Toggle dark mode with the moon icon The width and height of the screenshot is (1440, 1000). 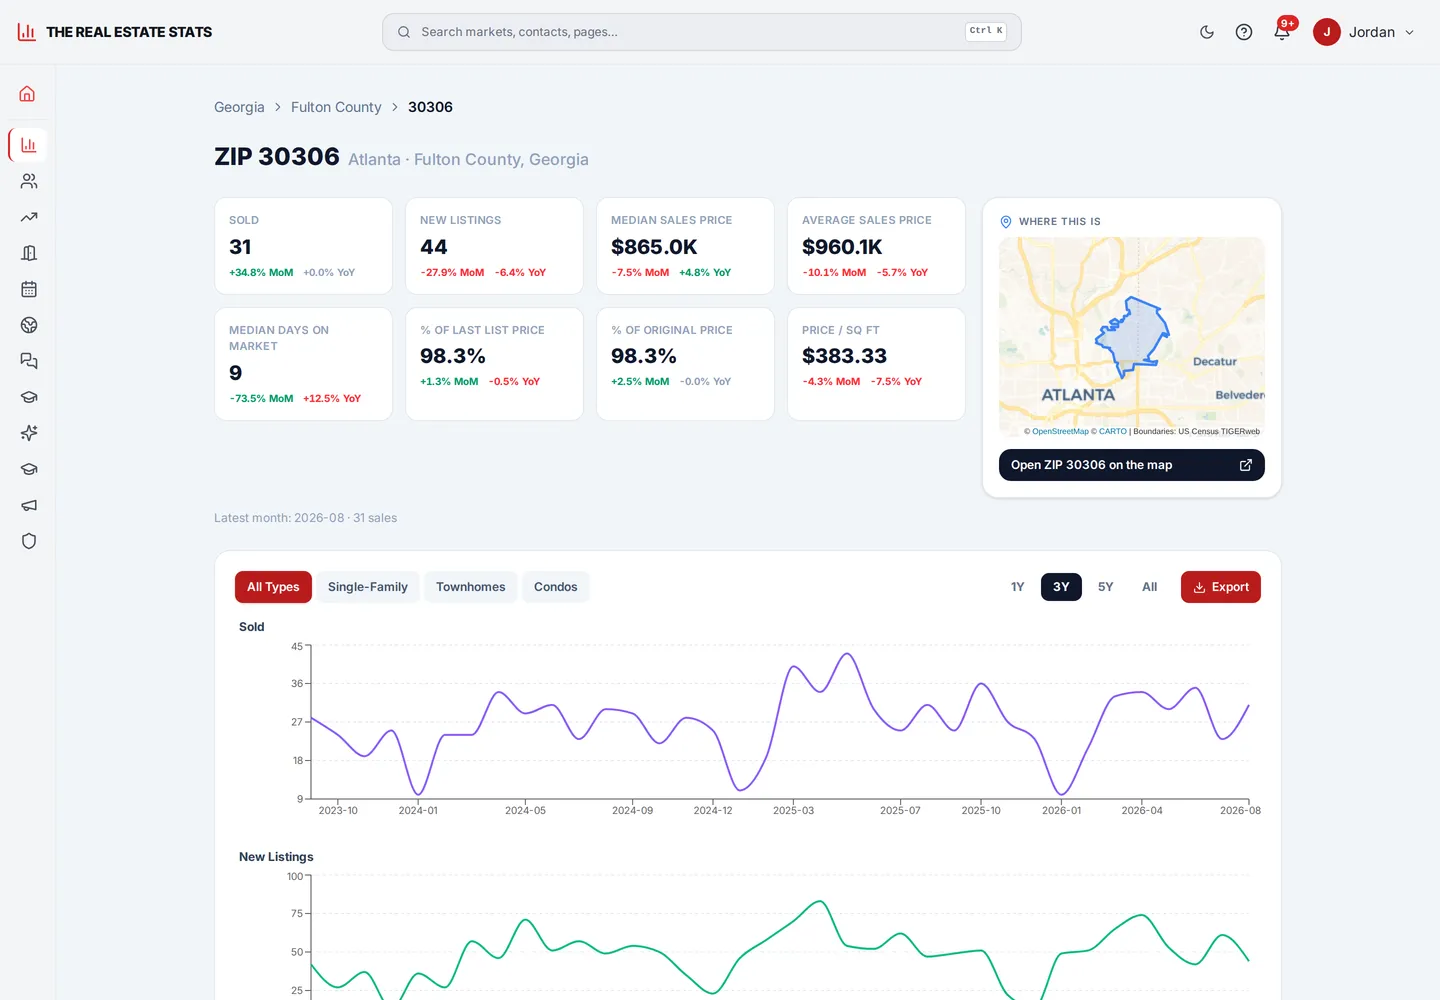[x=1207, y=32]
